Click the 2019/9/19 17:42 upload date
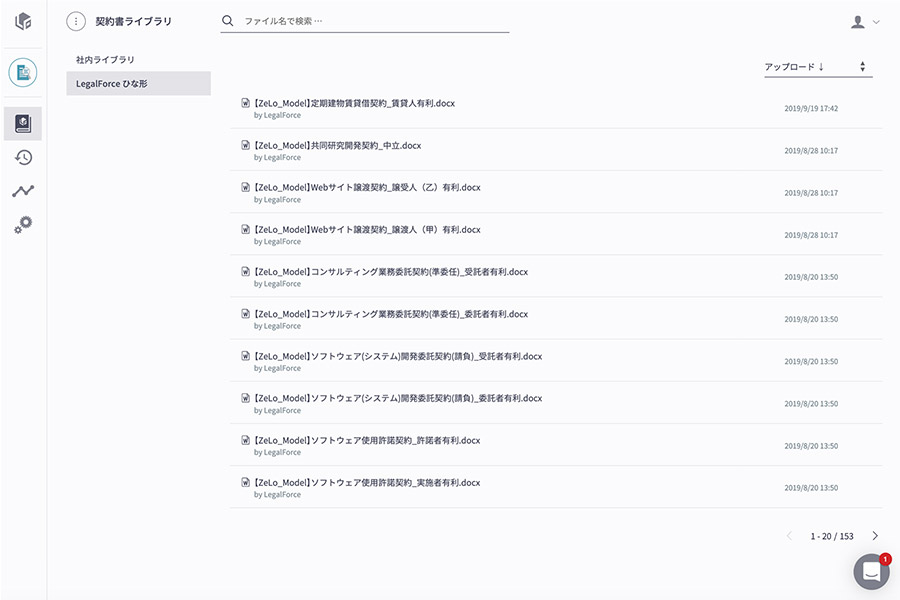 pyautogui.click(x=811, y=109)
